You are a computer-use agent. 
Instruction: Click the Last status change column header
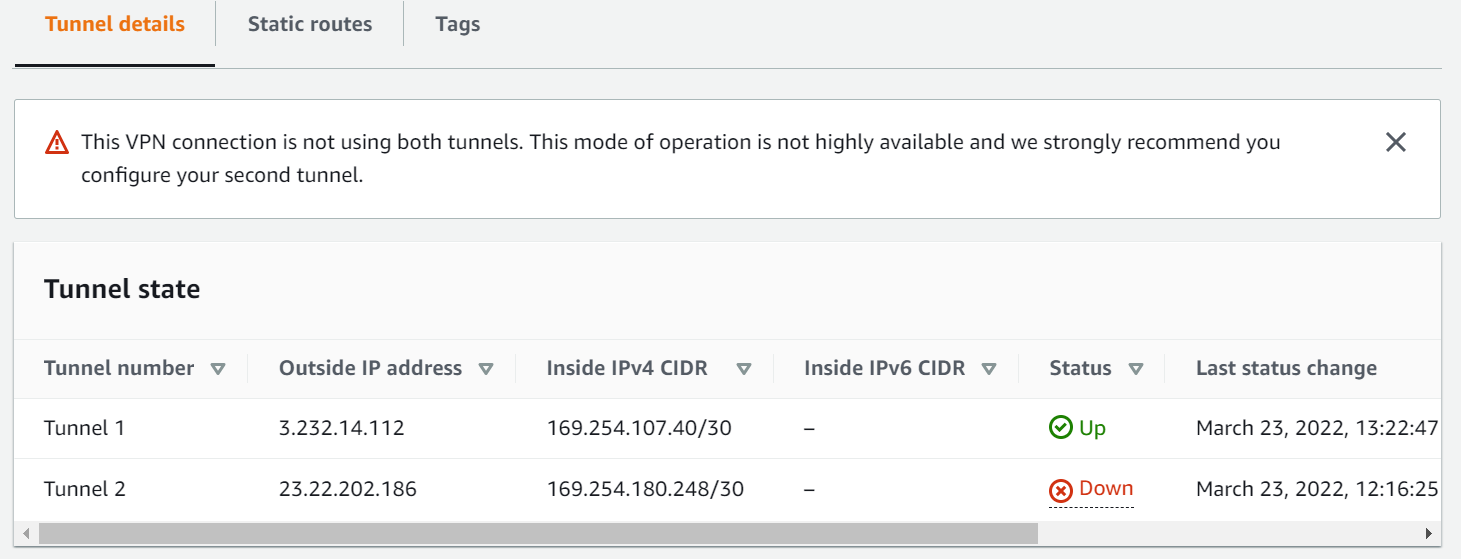click(x=1286, y=368)
